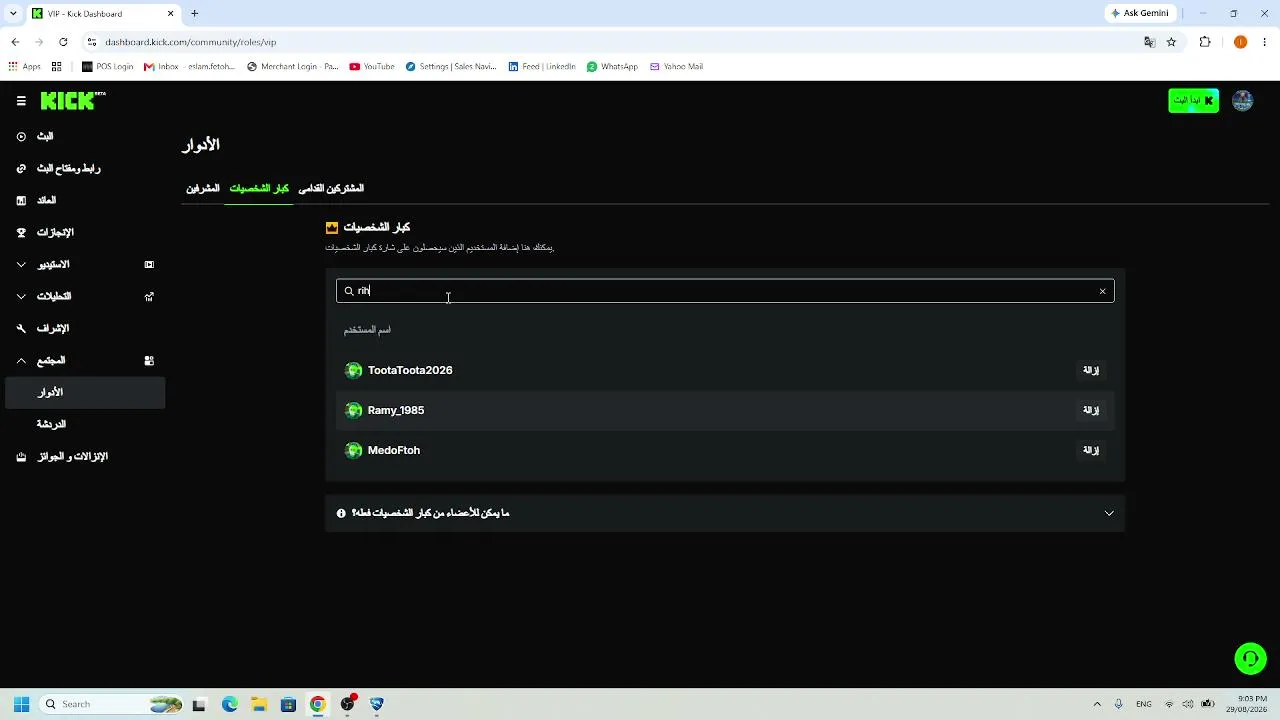Open the Chrome extensions puzzle icon
The image size is (1280, 720).
[x=1205, y=42]
